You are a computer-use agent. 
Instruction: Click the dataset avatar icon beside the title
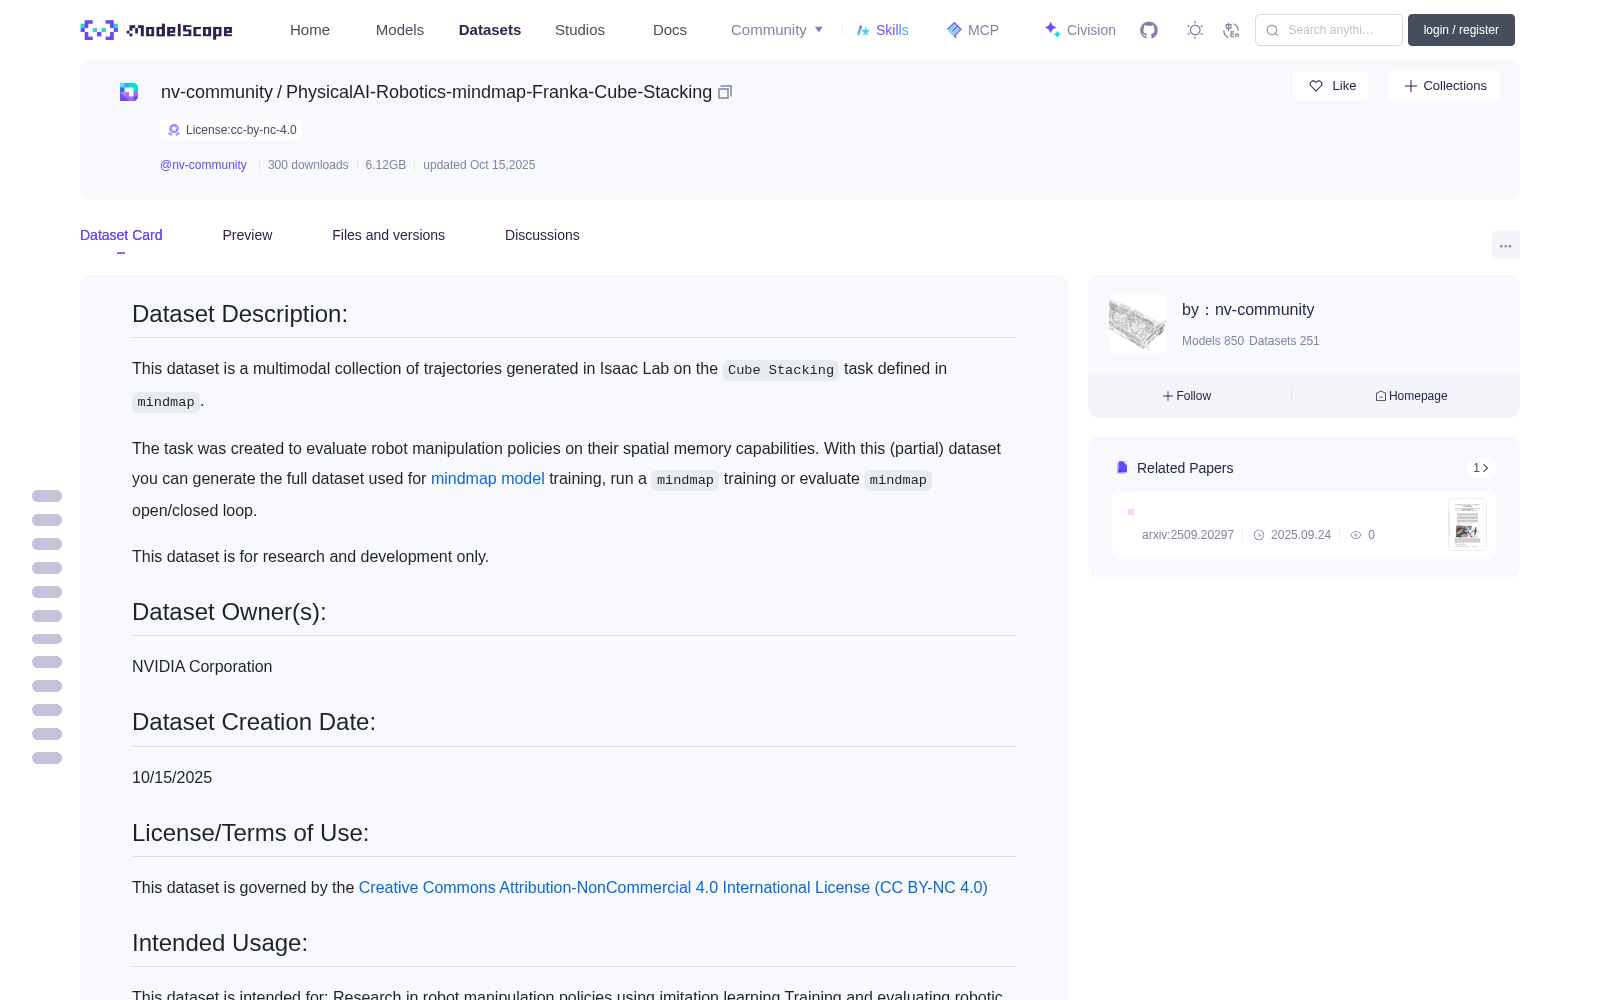[x=129, y=92]
